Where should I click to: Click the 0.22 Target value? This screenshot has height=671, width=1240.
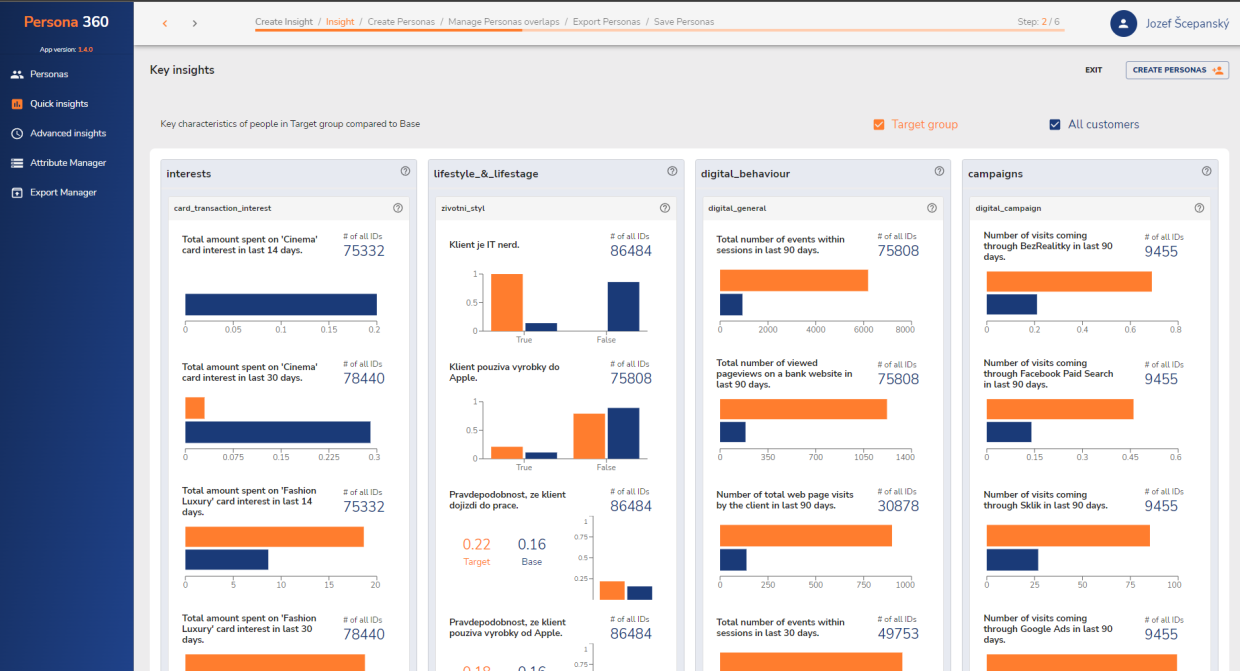pos(477,545)
